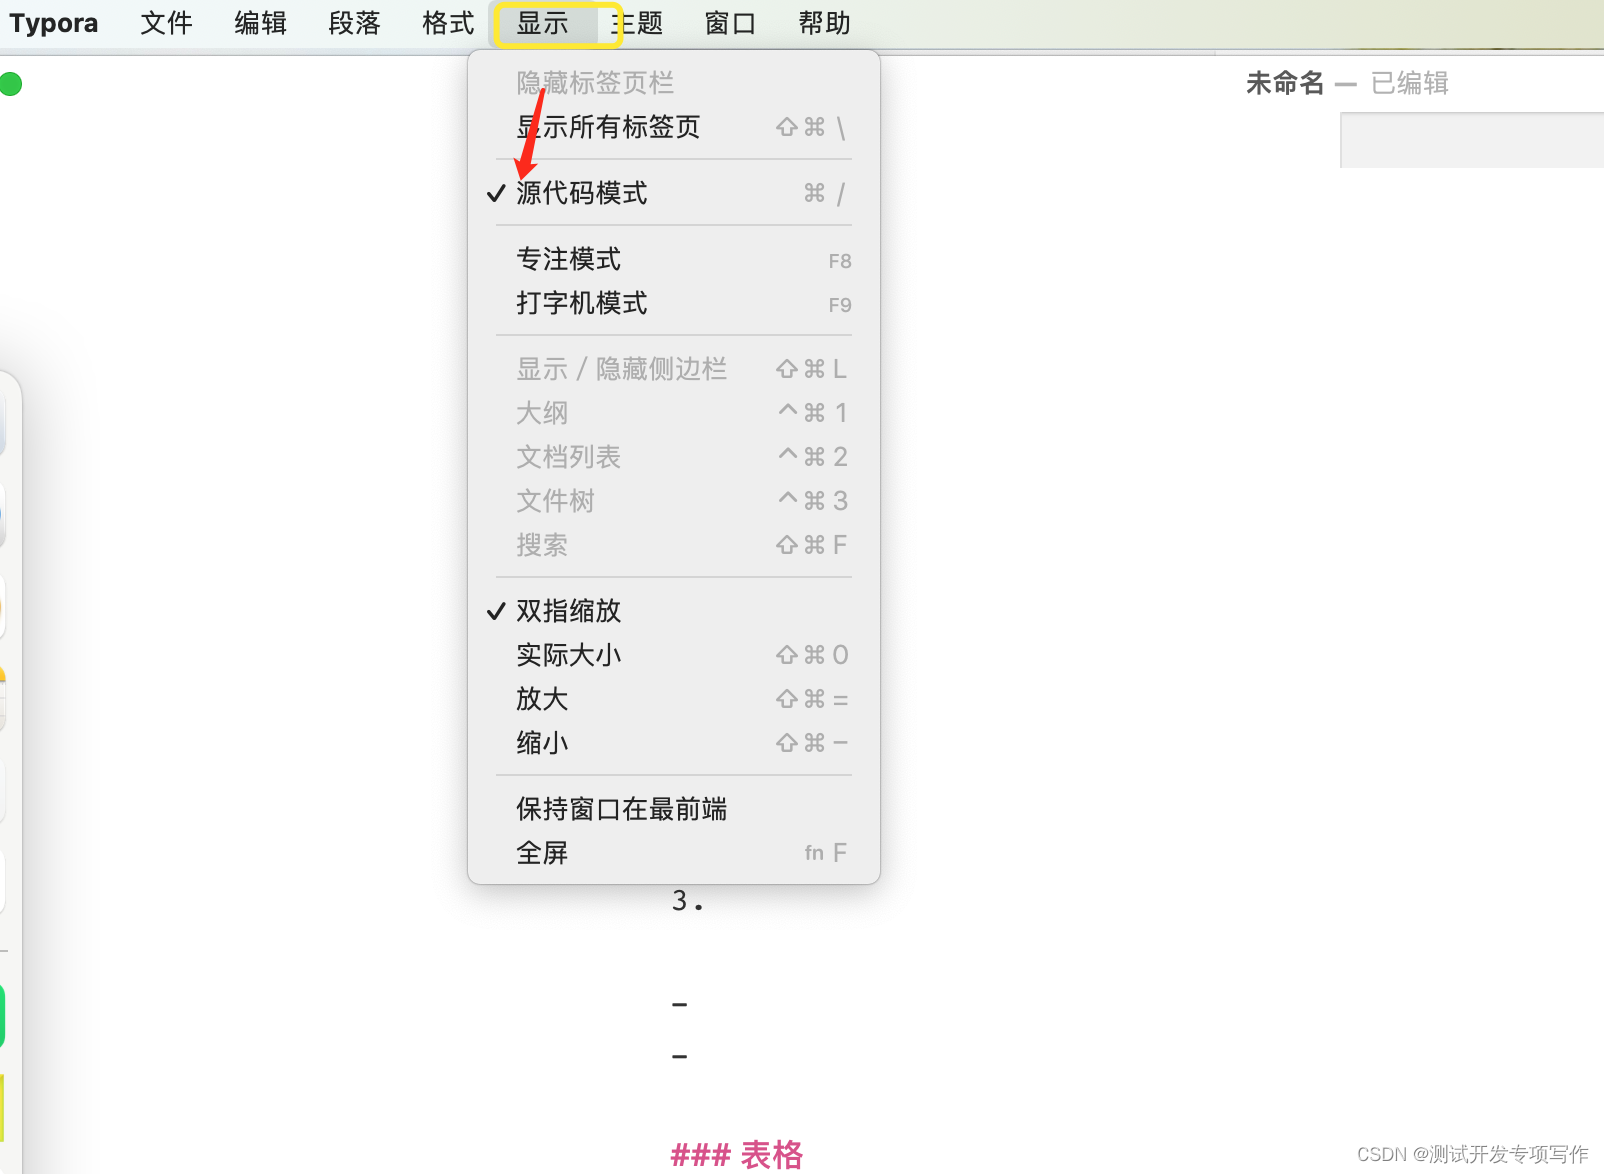Close the 显示 menu in the menu bar
Screen dimensions: 1604x1174
[x=543, y=23]
